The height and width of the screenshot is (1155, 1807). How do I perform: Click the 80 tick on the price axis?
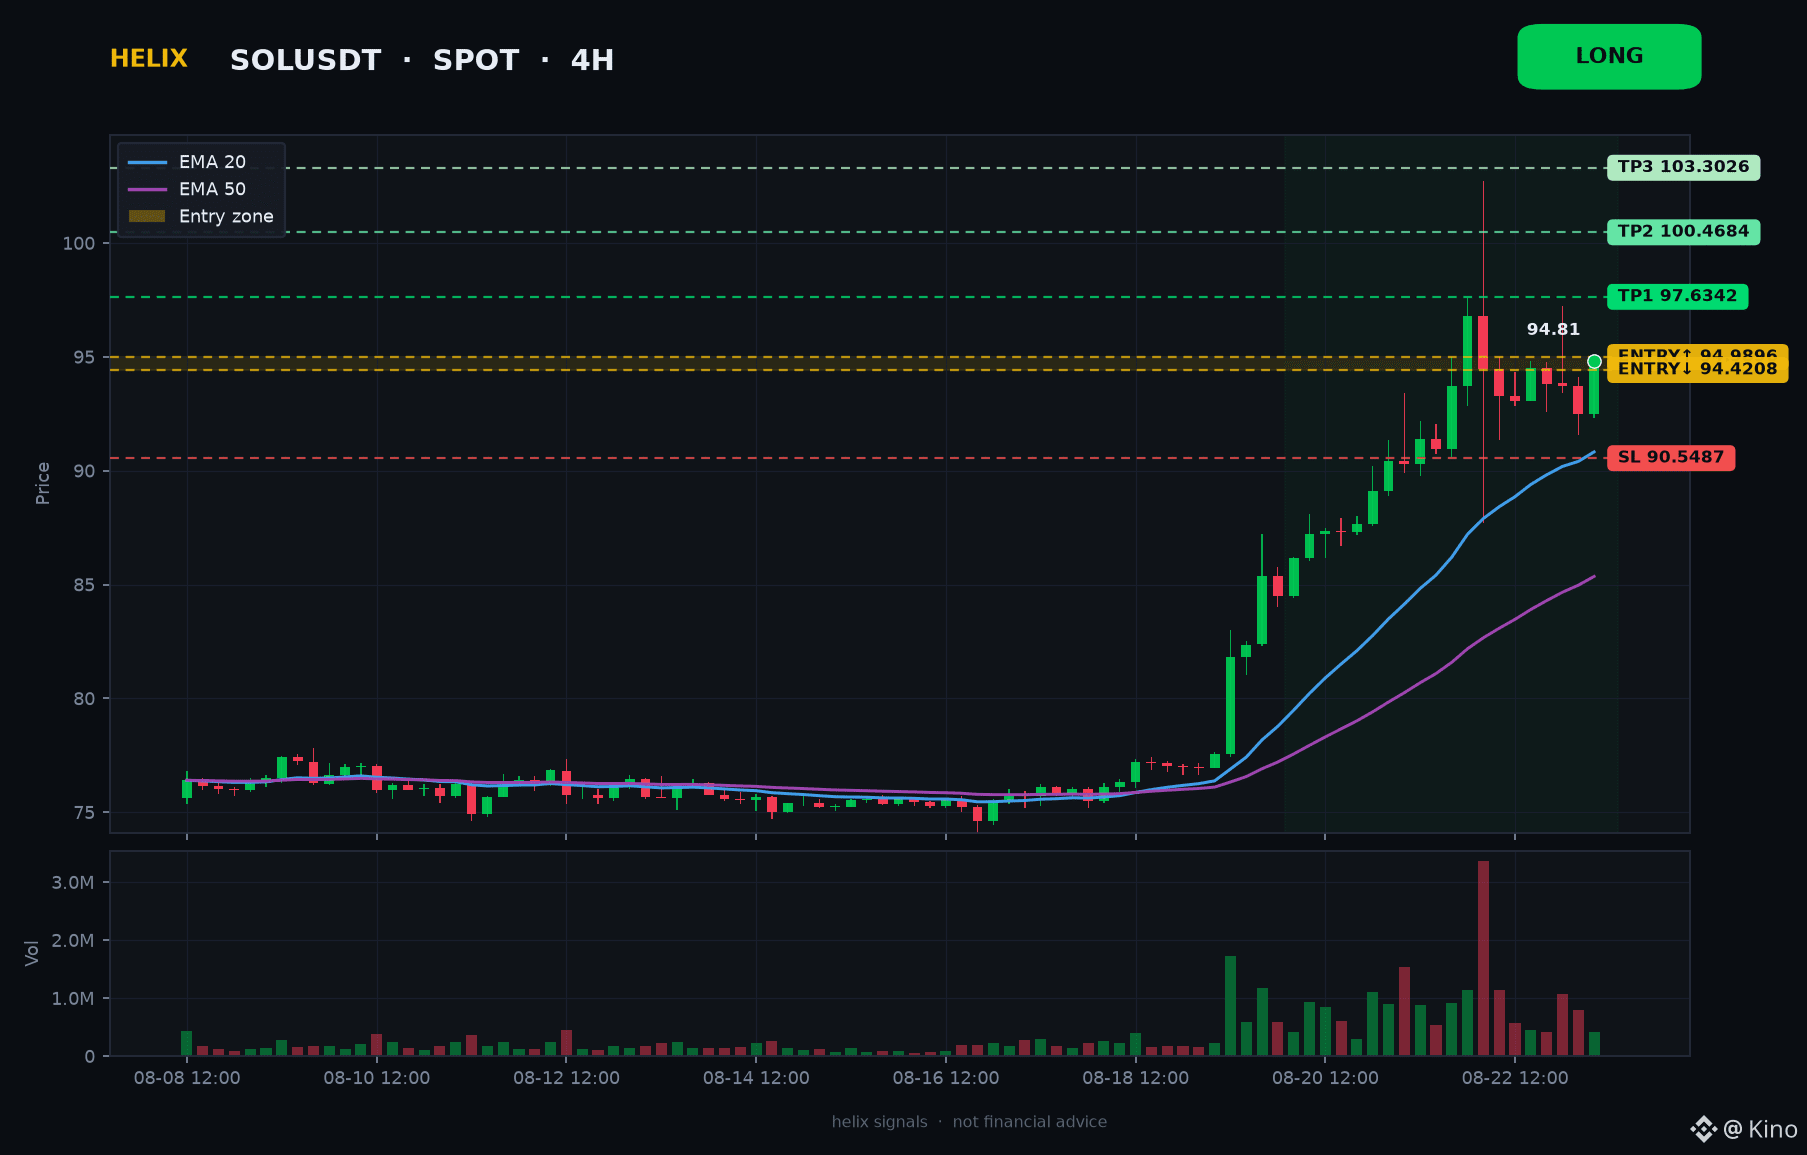[84, 699]
